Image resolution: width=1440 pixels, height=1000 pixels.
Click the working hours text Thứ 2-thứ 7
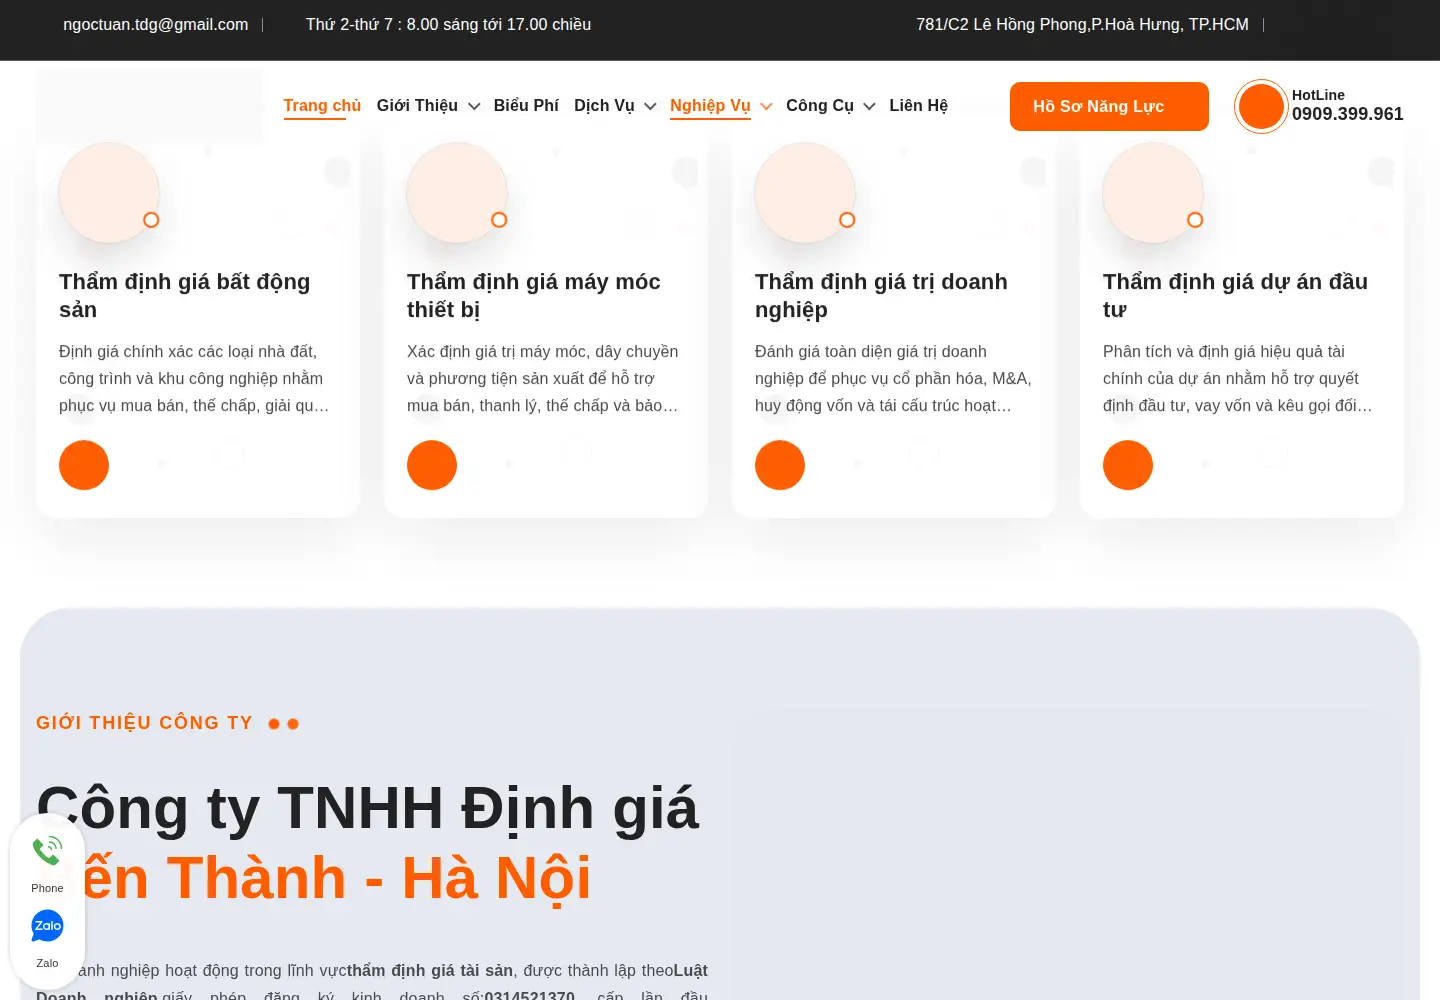point(448,24)
